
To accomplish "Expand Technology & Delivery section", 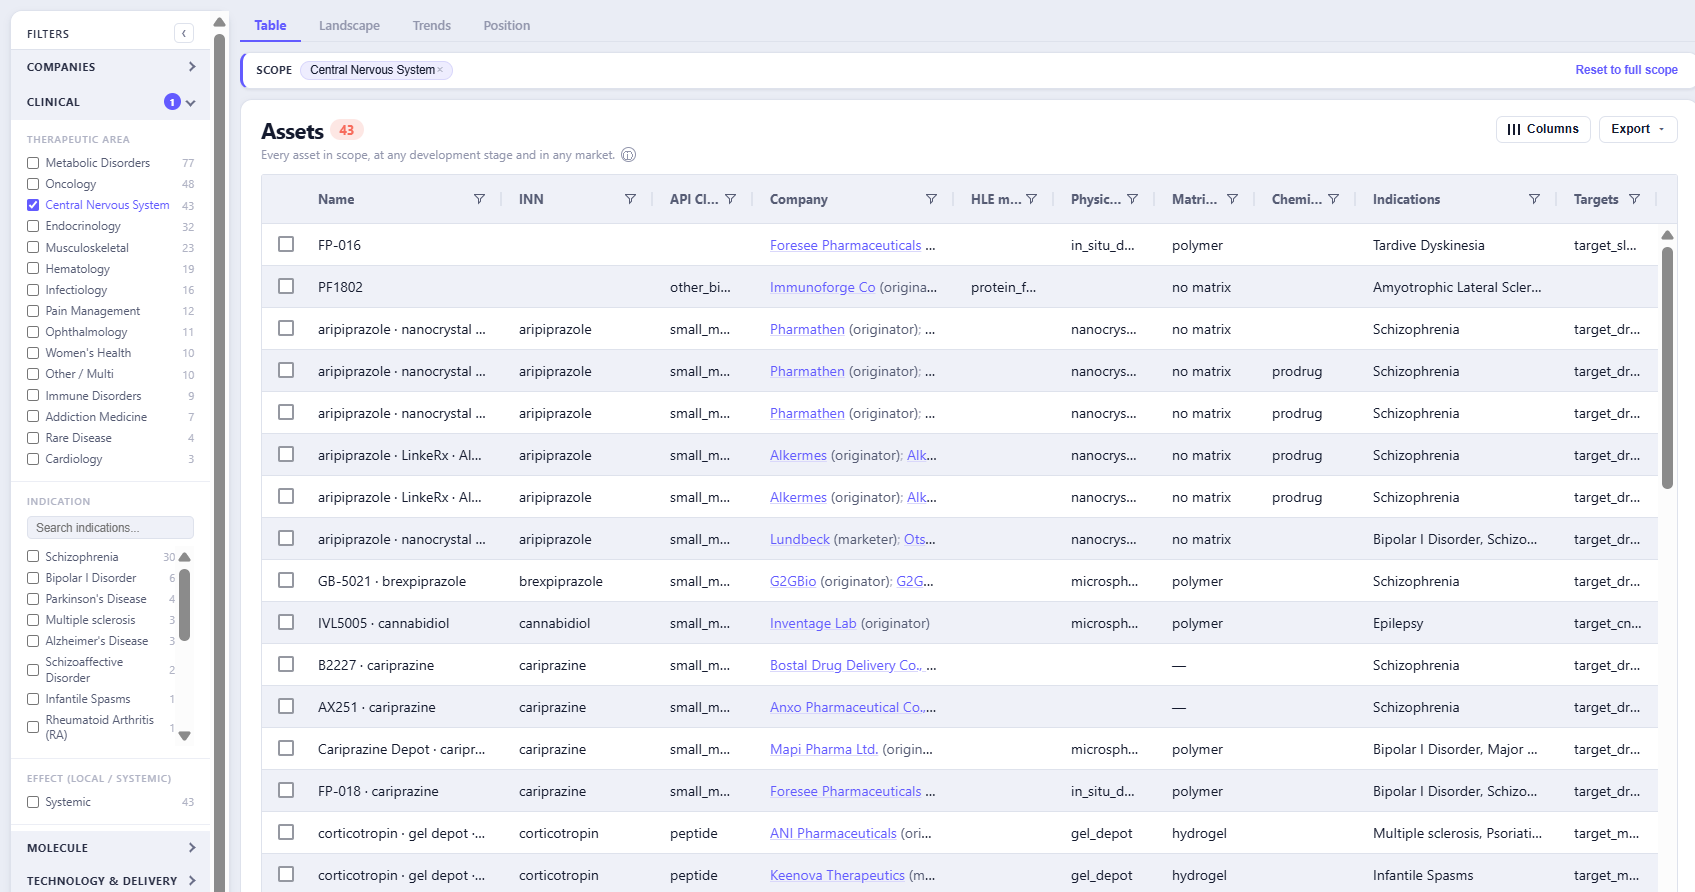I will 111,881.
